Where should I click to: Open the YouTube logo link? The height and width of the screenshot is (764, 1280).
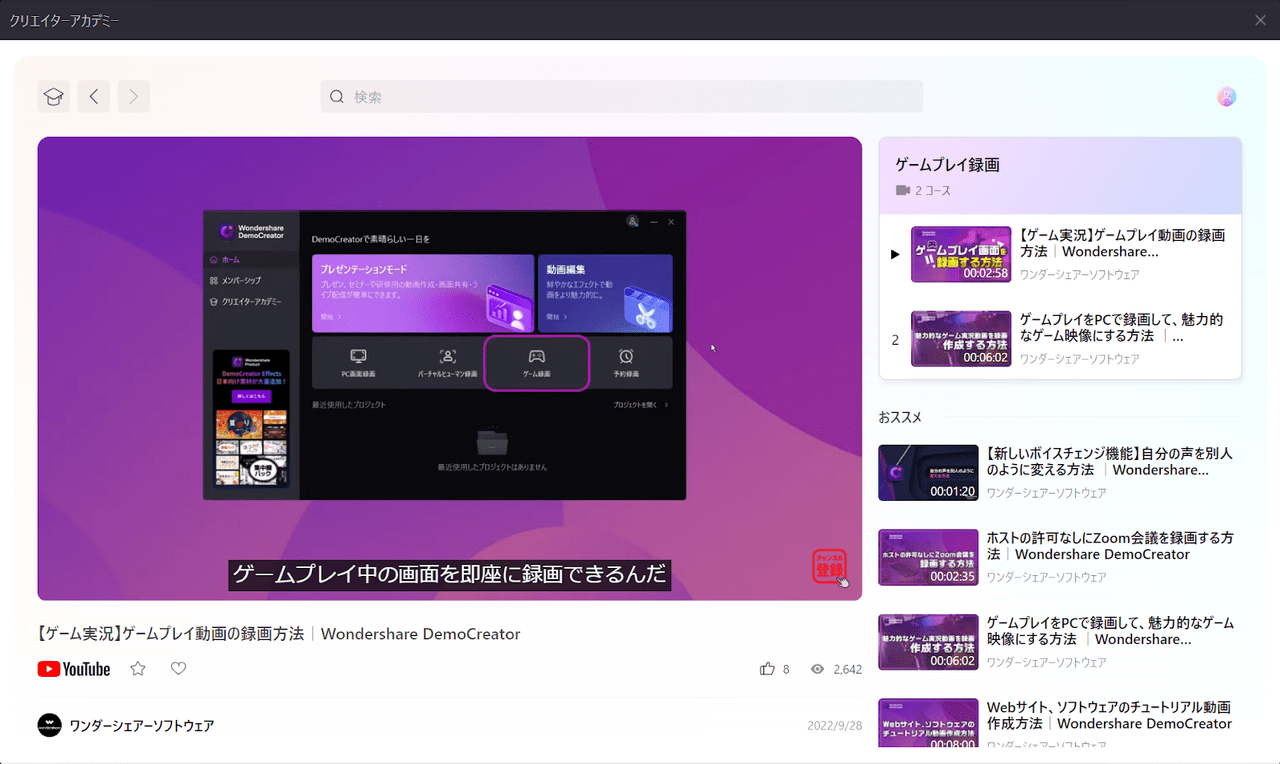click(x=74, y=669)
